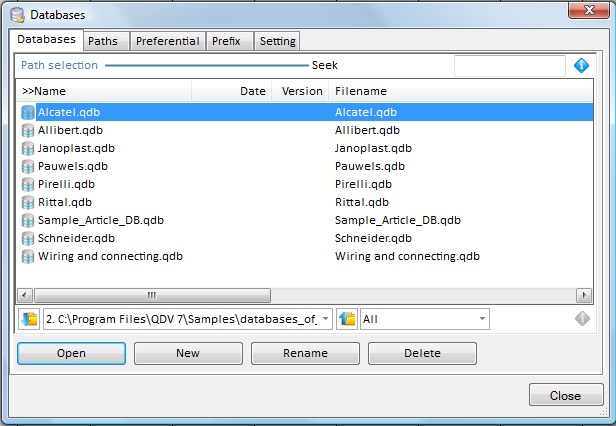The image size is (616, 426).
Task: Click the Allibert.qdb database icon
Action: 28,130
